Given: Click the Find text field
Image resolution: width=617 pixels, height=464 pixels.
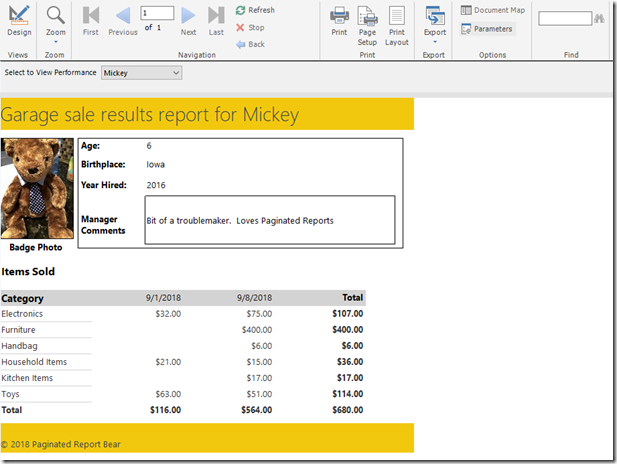Looking at the screenshot, I should coord(565,18).
